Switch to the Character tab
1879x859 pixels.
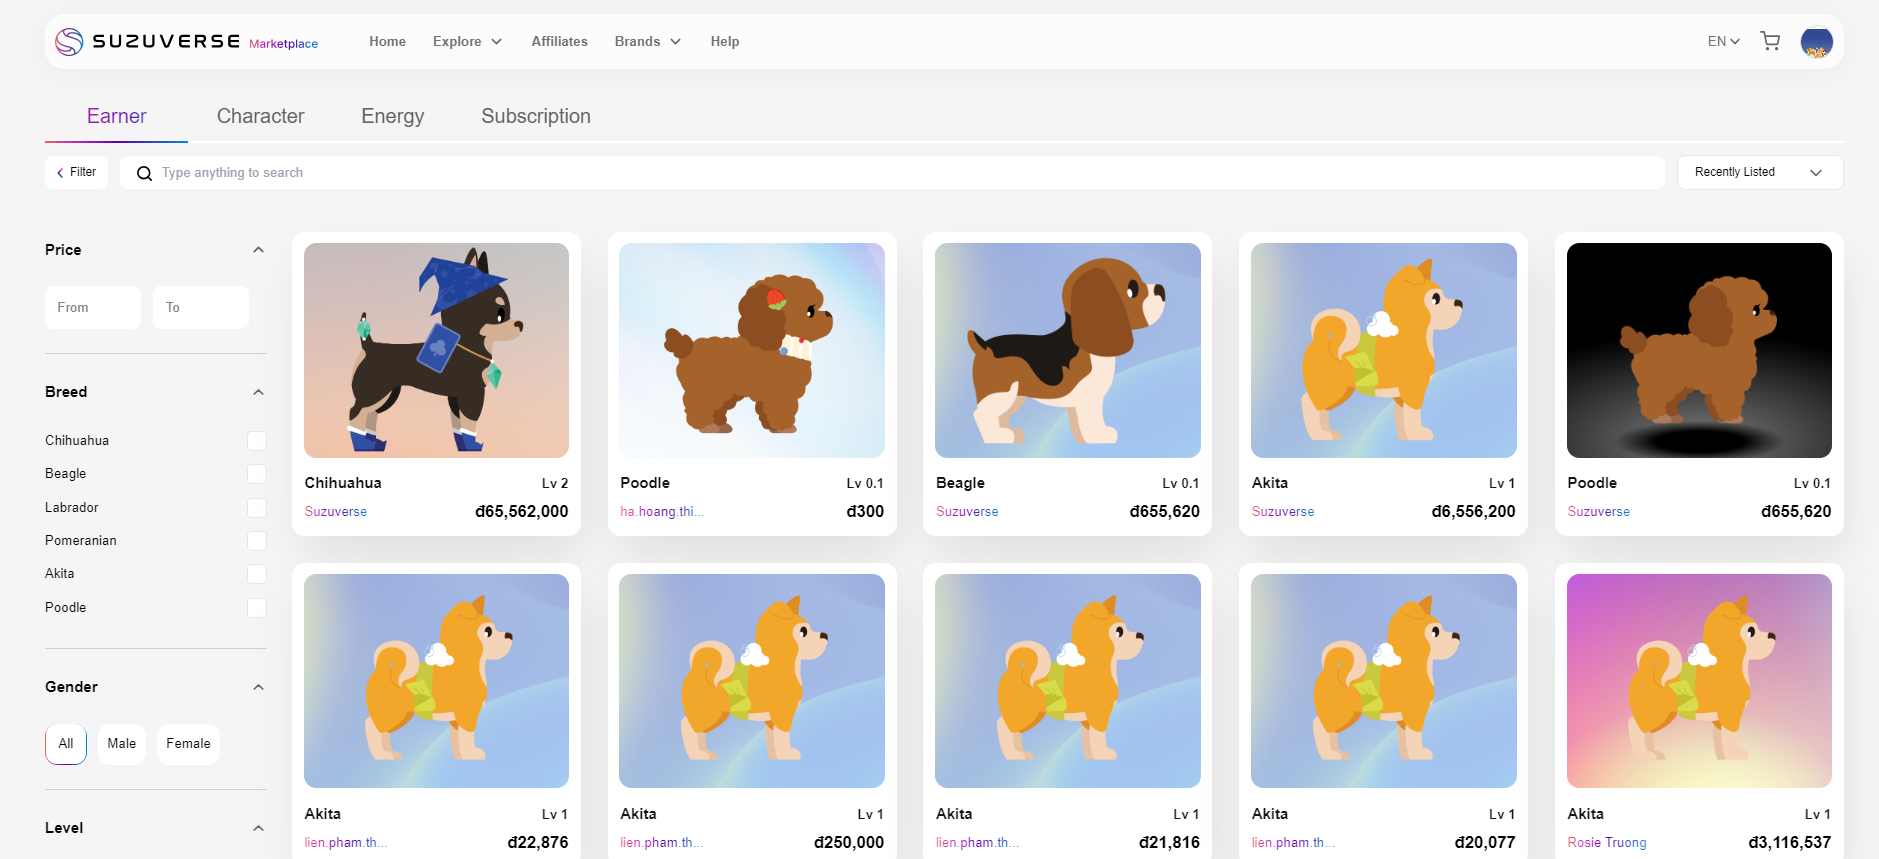260,116
